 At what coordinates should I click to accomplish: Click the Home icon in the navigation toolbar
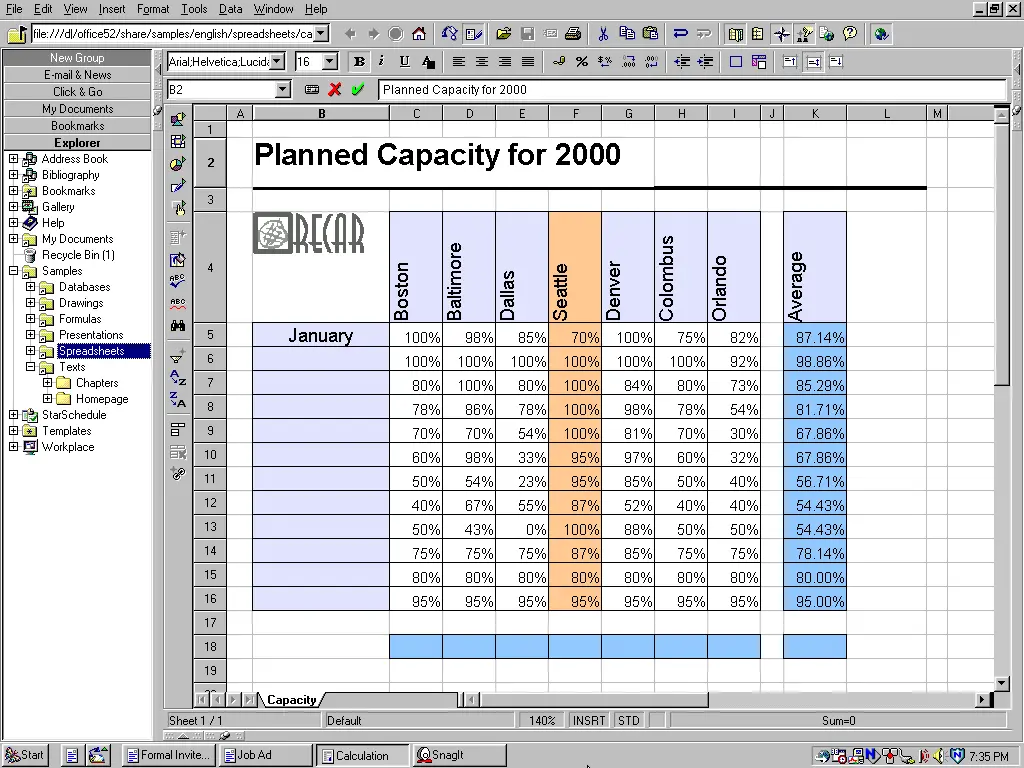pos(419,34)
